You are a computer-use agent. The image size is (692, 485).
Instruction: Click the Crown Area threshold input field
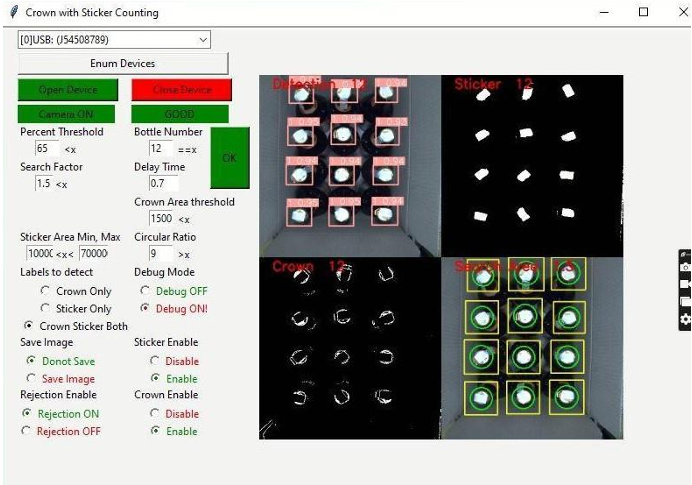click(160, 218)
